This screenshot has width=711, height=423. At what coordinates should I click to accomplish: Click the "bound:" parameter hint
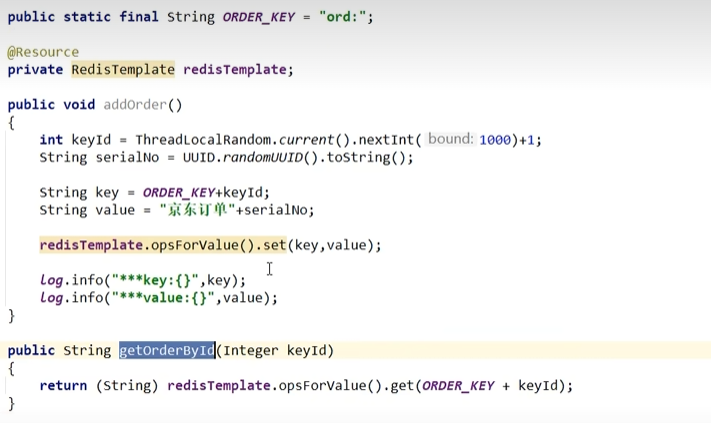450,140
